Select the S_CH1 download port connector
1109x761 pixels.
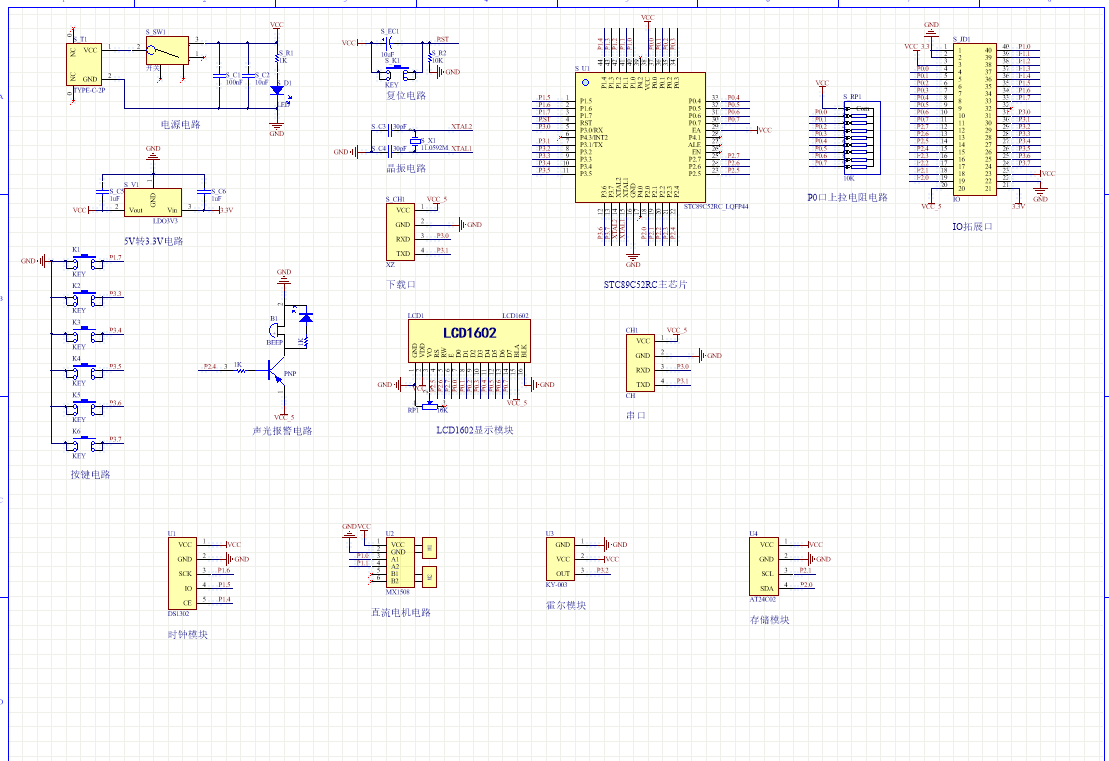(x=401, y=232)
